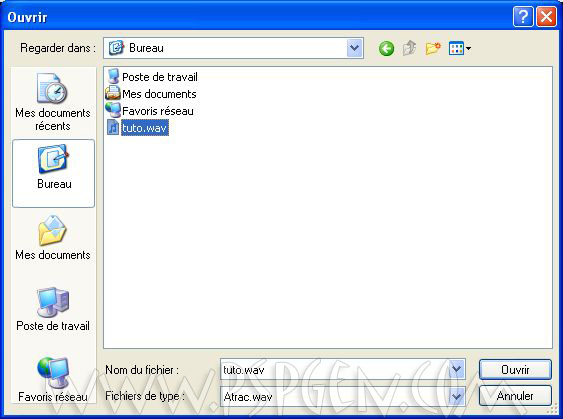Select the tuto.wav file
The width and height of the screenshot is (563, 419).
[x=138, y=128]
